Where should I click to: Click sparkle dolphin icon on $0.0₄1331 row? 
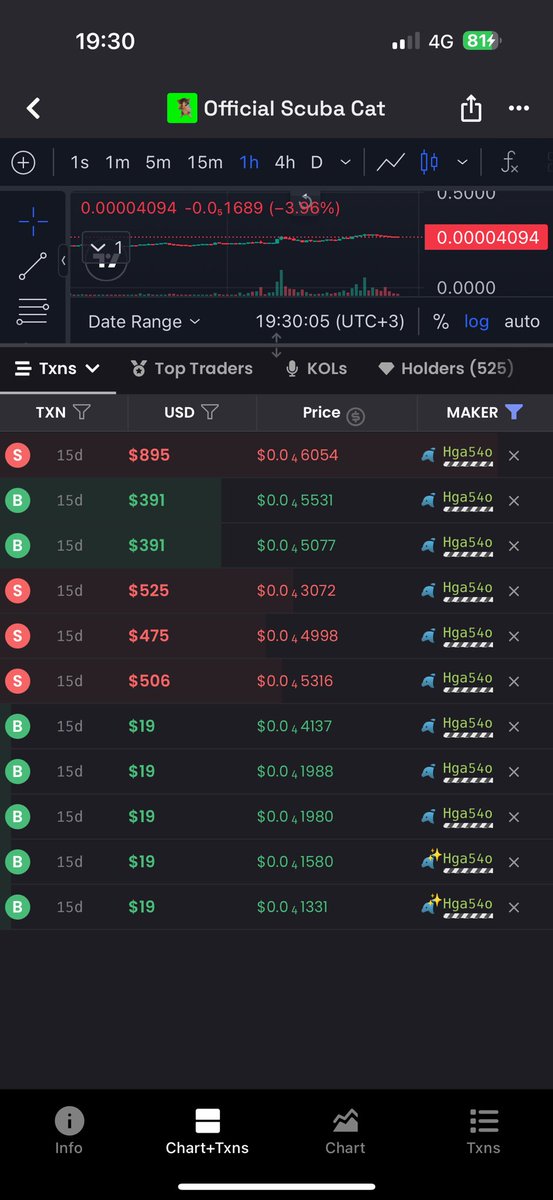click(431, 906)
